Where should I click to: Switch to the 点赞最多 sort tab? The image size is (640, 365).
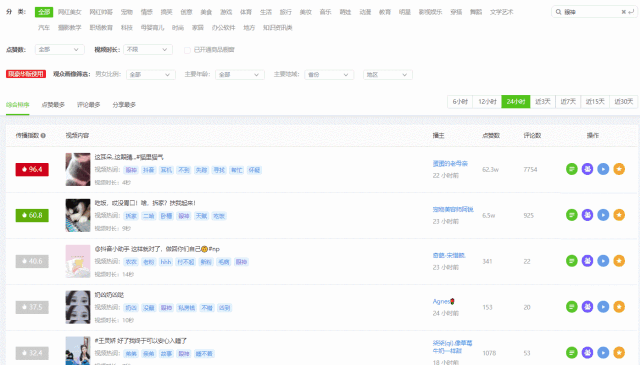pyautogui.click(x=53, y=105)
